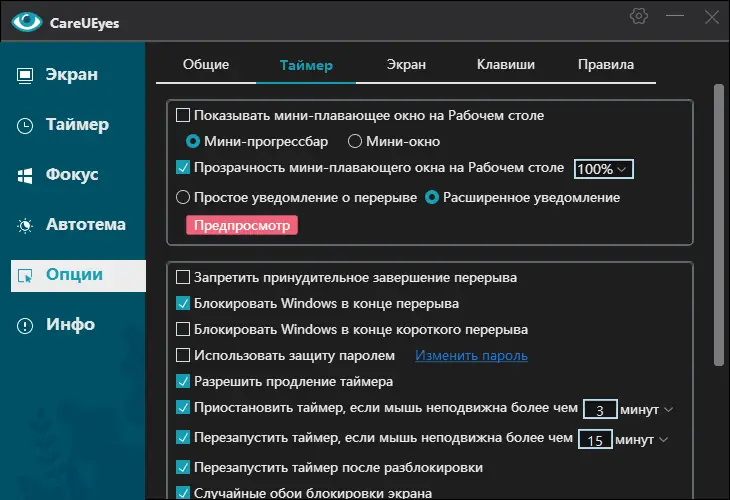This screenshot has height=500, width=730.
Task: Close the CareUEyes window
Action: pyautogui.click(x=711, y=17)
